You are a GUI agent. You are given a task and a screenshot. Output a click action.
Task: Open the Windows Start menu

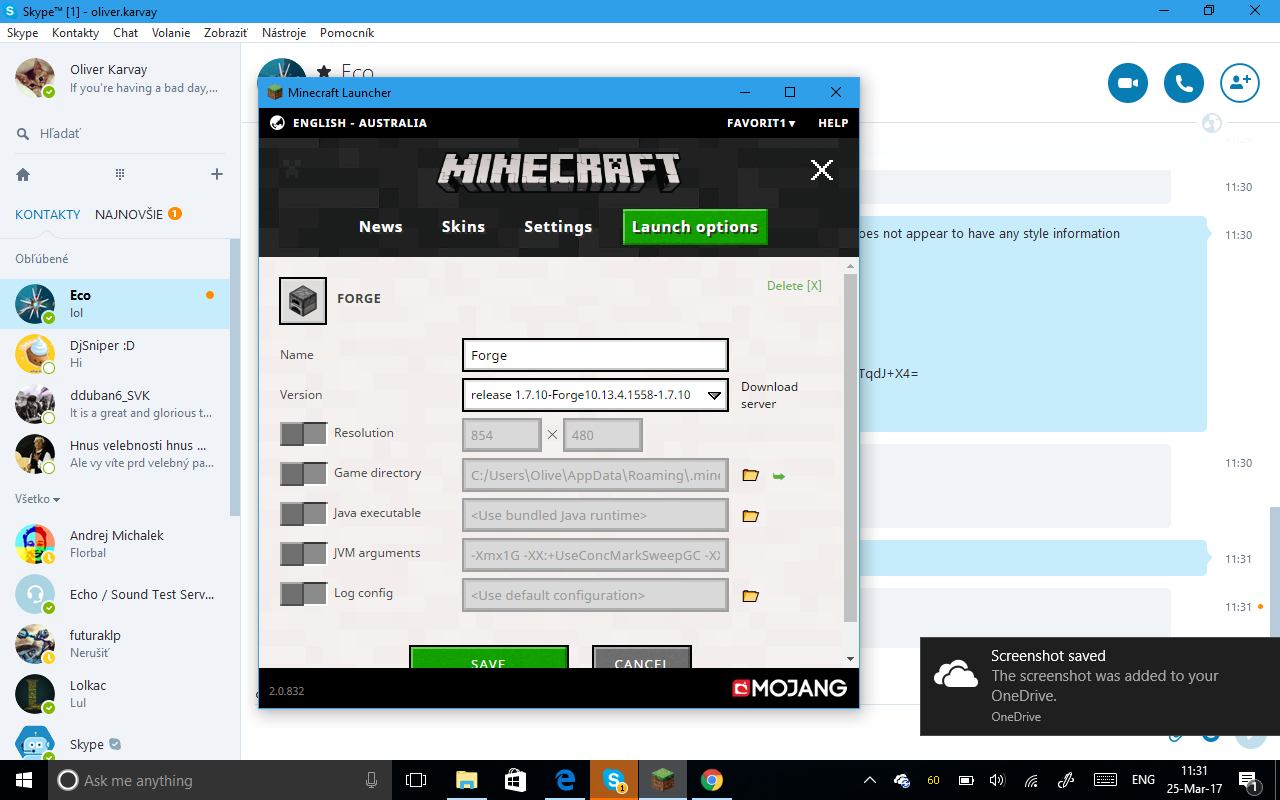23,780
